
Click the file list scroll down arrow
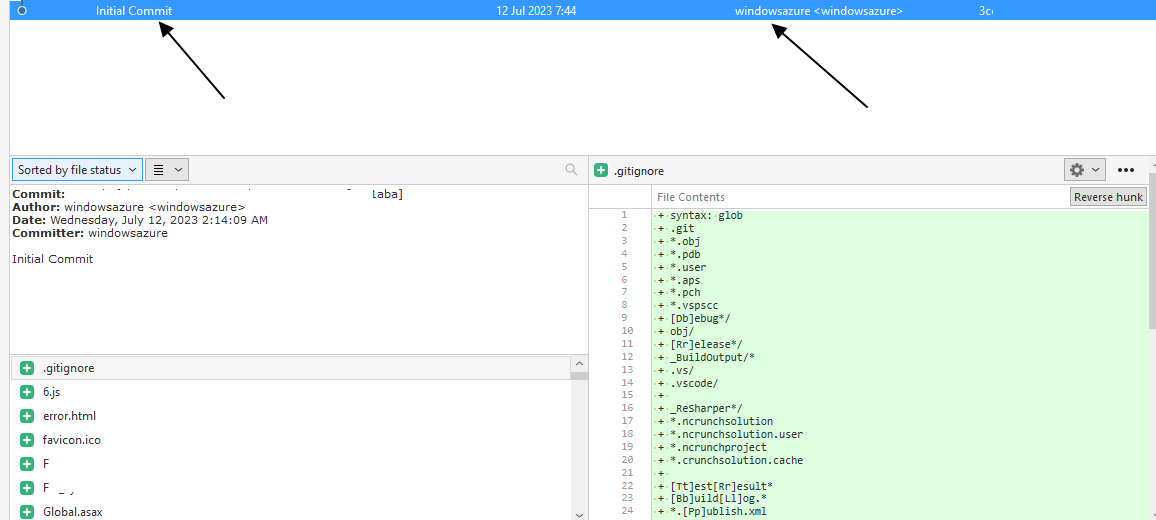point(579,513)
